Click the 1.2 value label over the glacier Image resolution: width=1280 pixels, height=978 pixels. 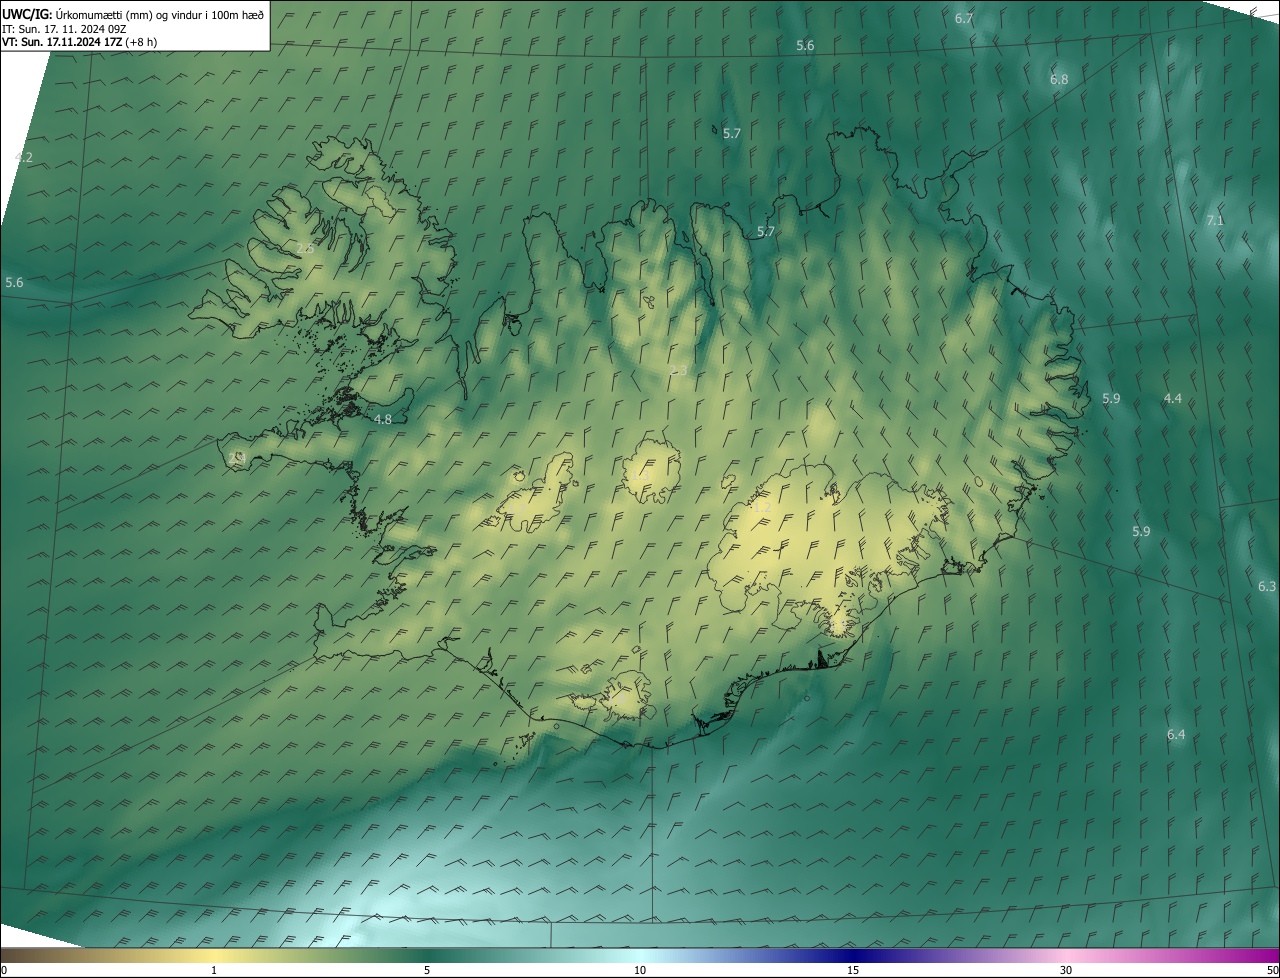point(762,507)
